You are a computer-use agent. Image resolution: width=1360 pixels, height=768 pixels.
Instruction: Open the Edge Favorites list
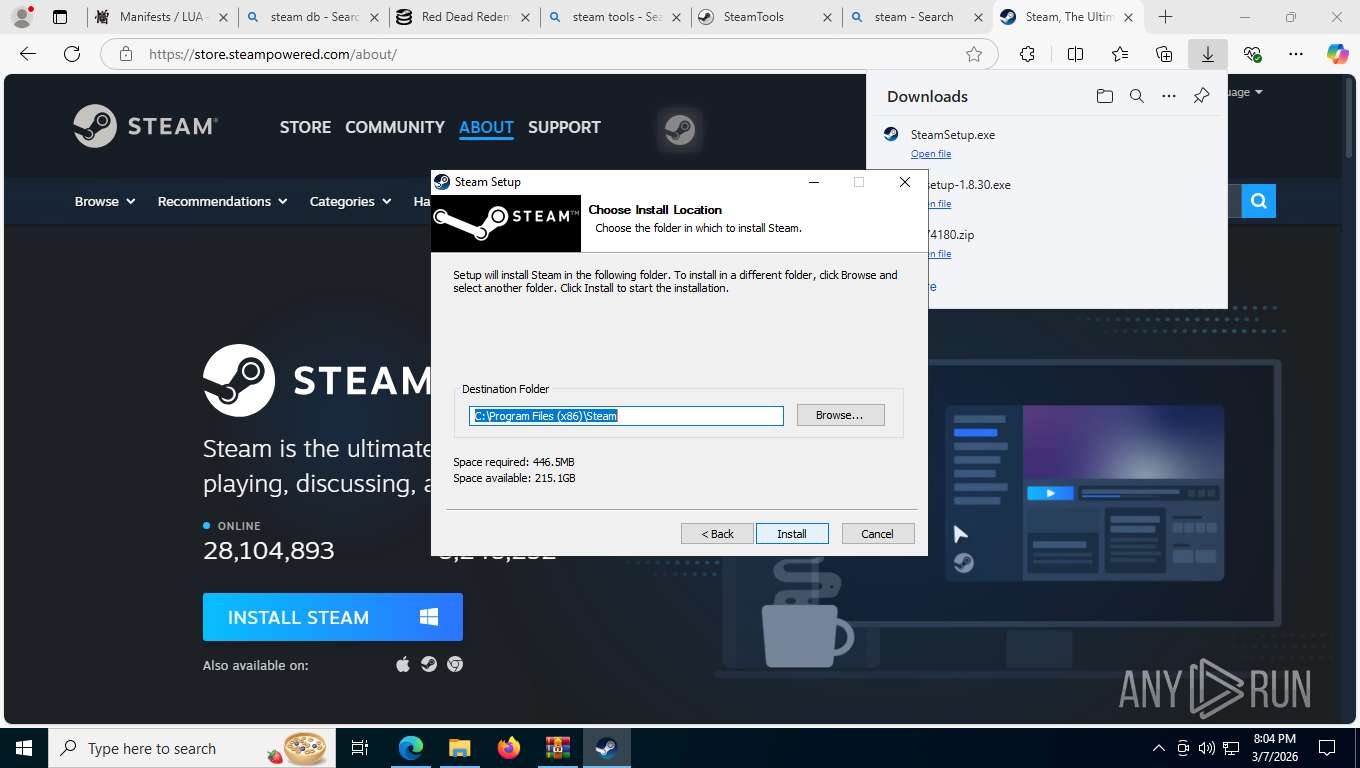tap(1120, 54)
